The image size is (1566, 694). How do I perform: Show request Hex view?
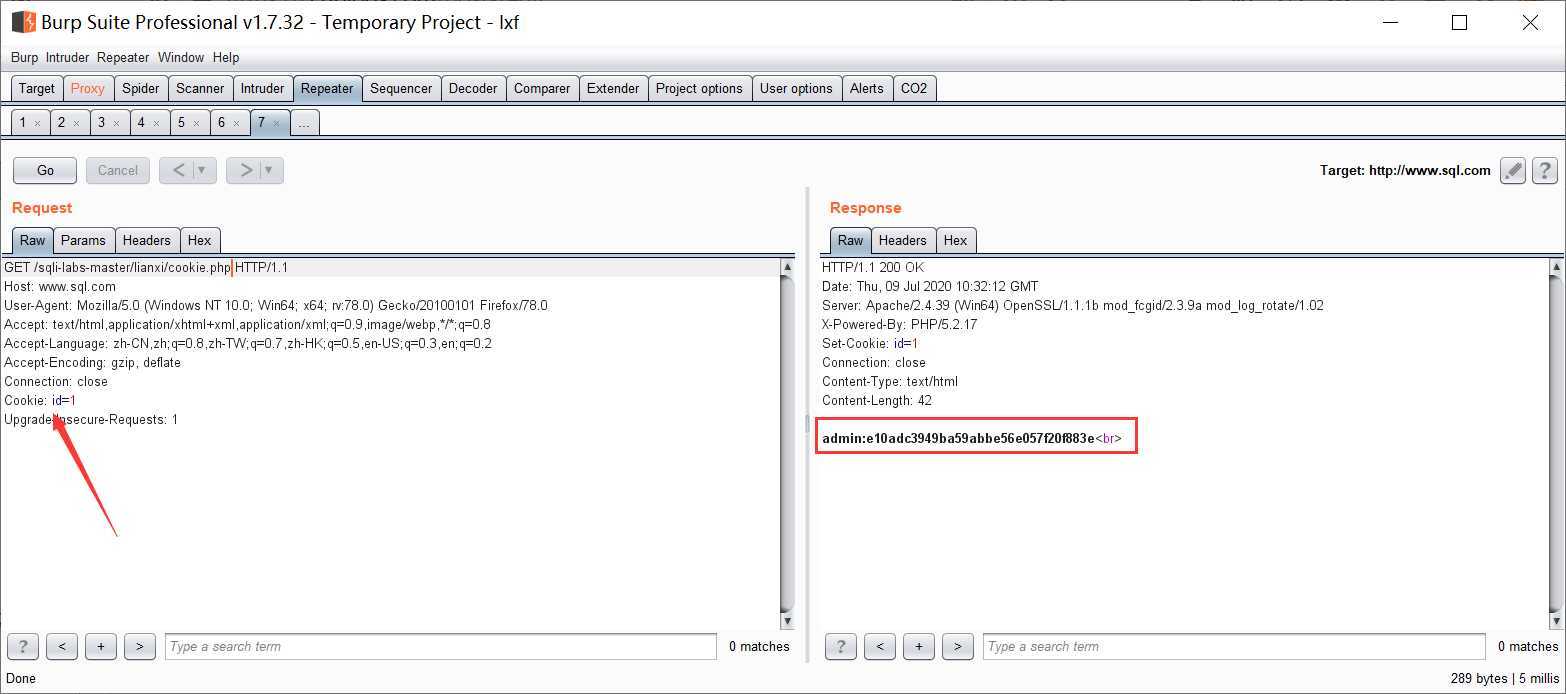[x=200, y=240]
